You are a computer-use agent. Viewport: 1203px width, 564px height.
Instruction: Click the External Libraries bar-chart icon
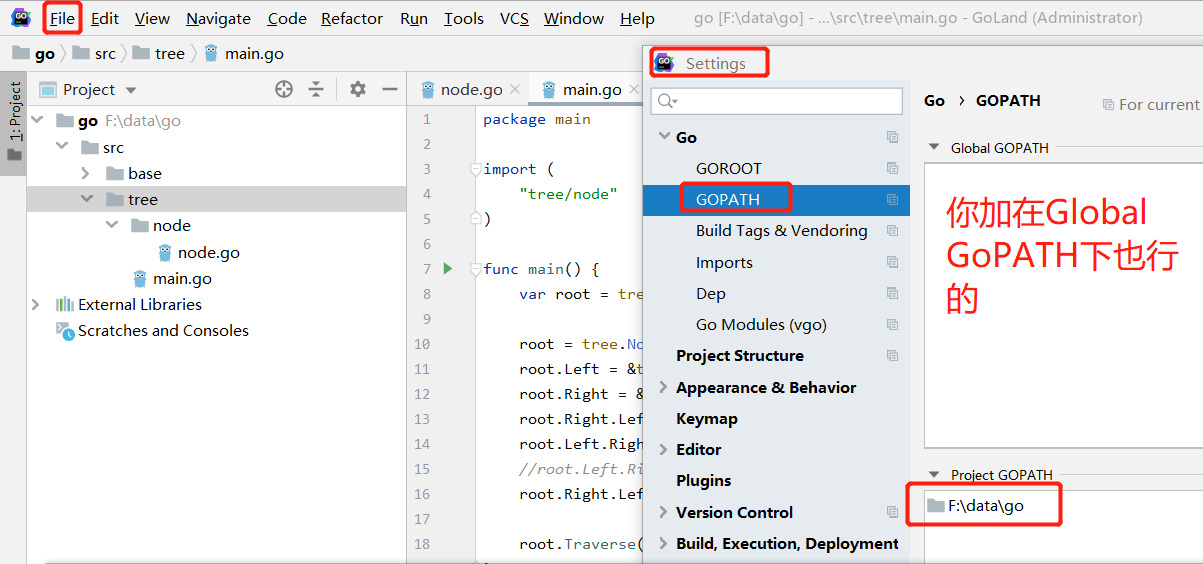65,304
